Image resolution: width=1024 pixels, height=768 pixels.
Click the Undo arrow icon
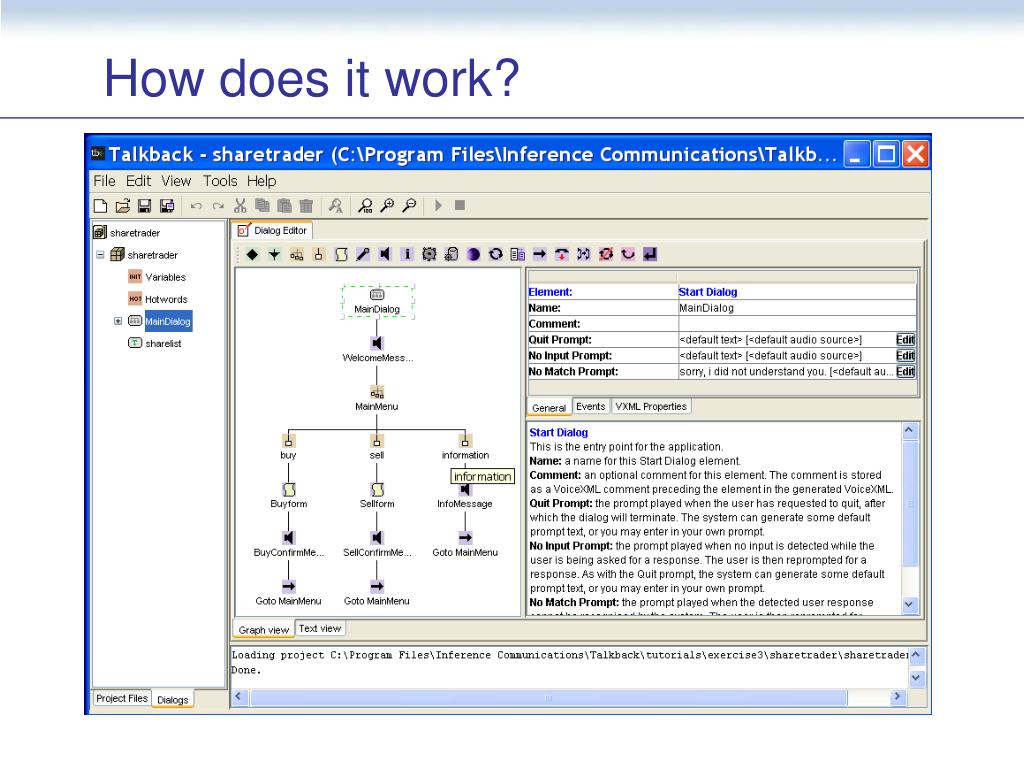[196, 206]
